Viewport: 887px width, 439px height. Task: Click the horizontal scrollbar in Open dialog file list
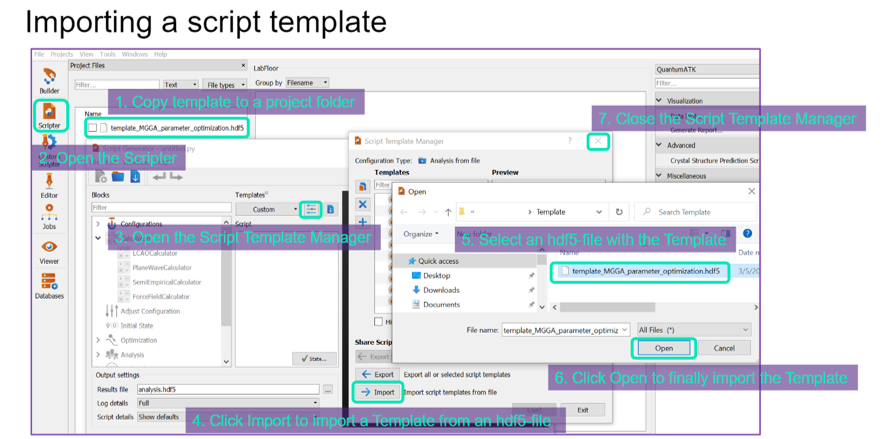click(x=608, y=307)
